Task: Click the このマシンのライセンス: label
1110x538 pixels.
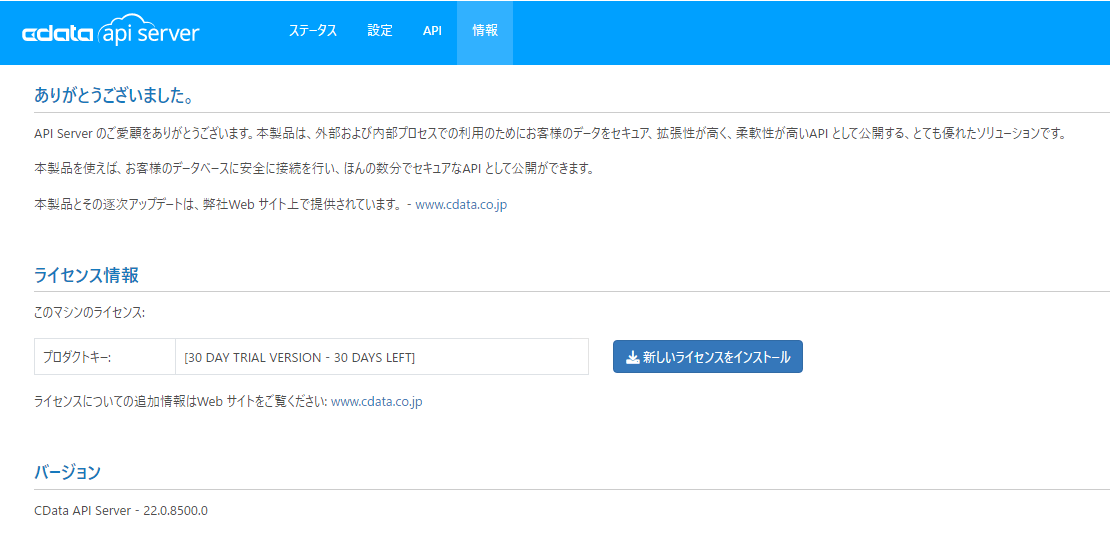Action: (x=89, y=312)
